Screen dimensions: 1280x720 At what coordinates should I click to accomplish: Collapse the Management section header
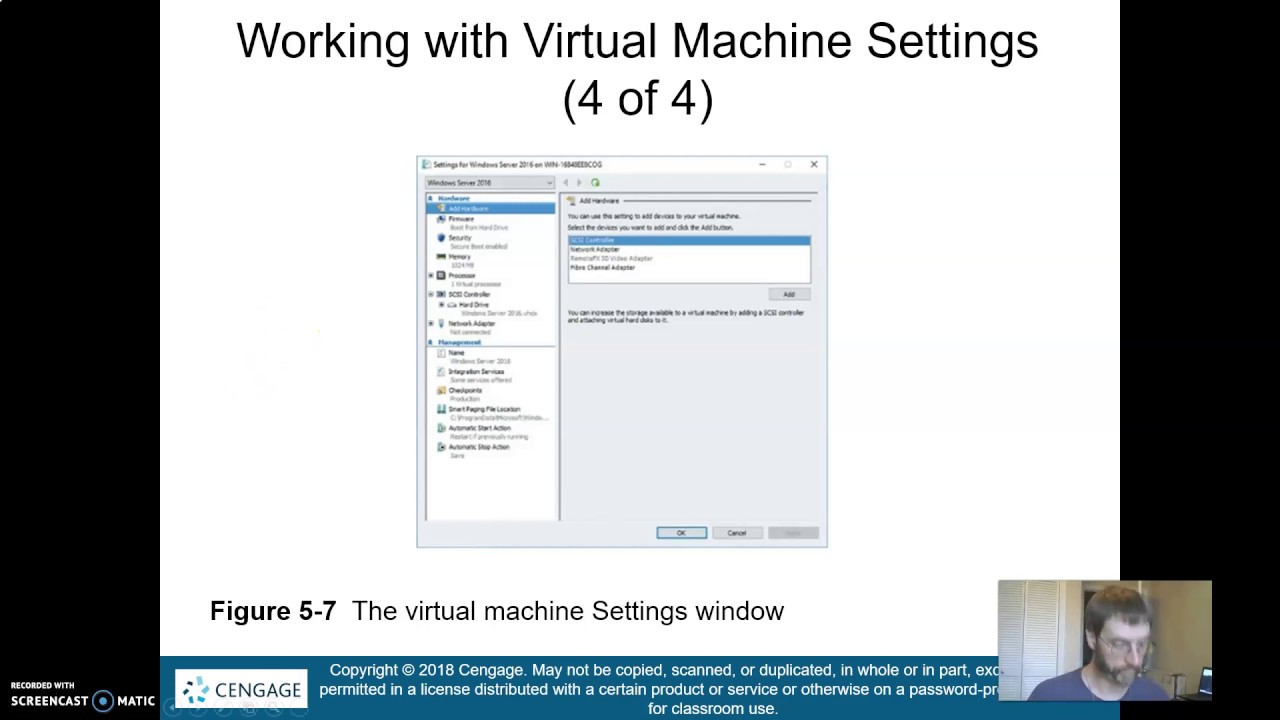coord(431,342)
